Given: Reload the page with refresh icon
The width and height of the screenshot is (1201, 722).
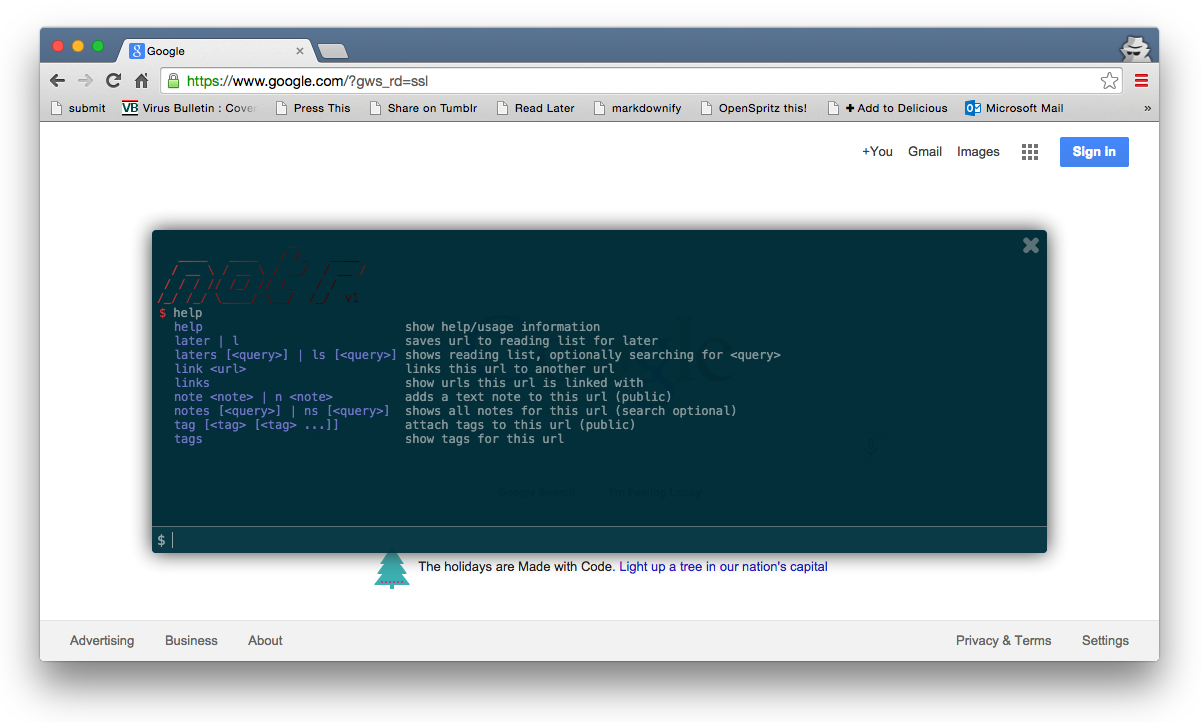Looking at the screenshot, I should point(114,81).
